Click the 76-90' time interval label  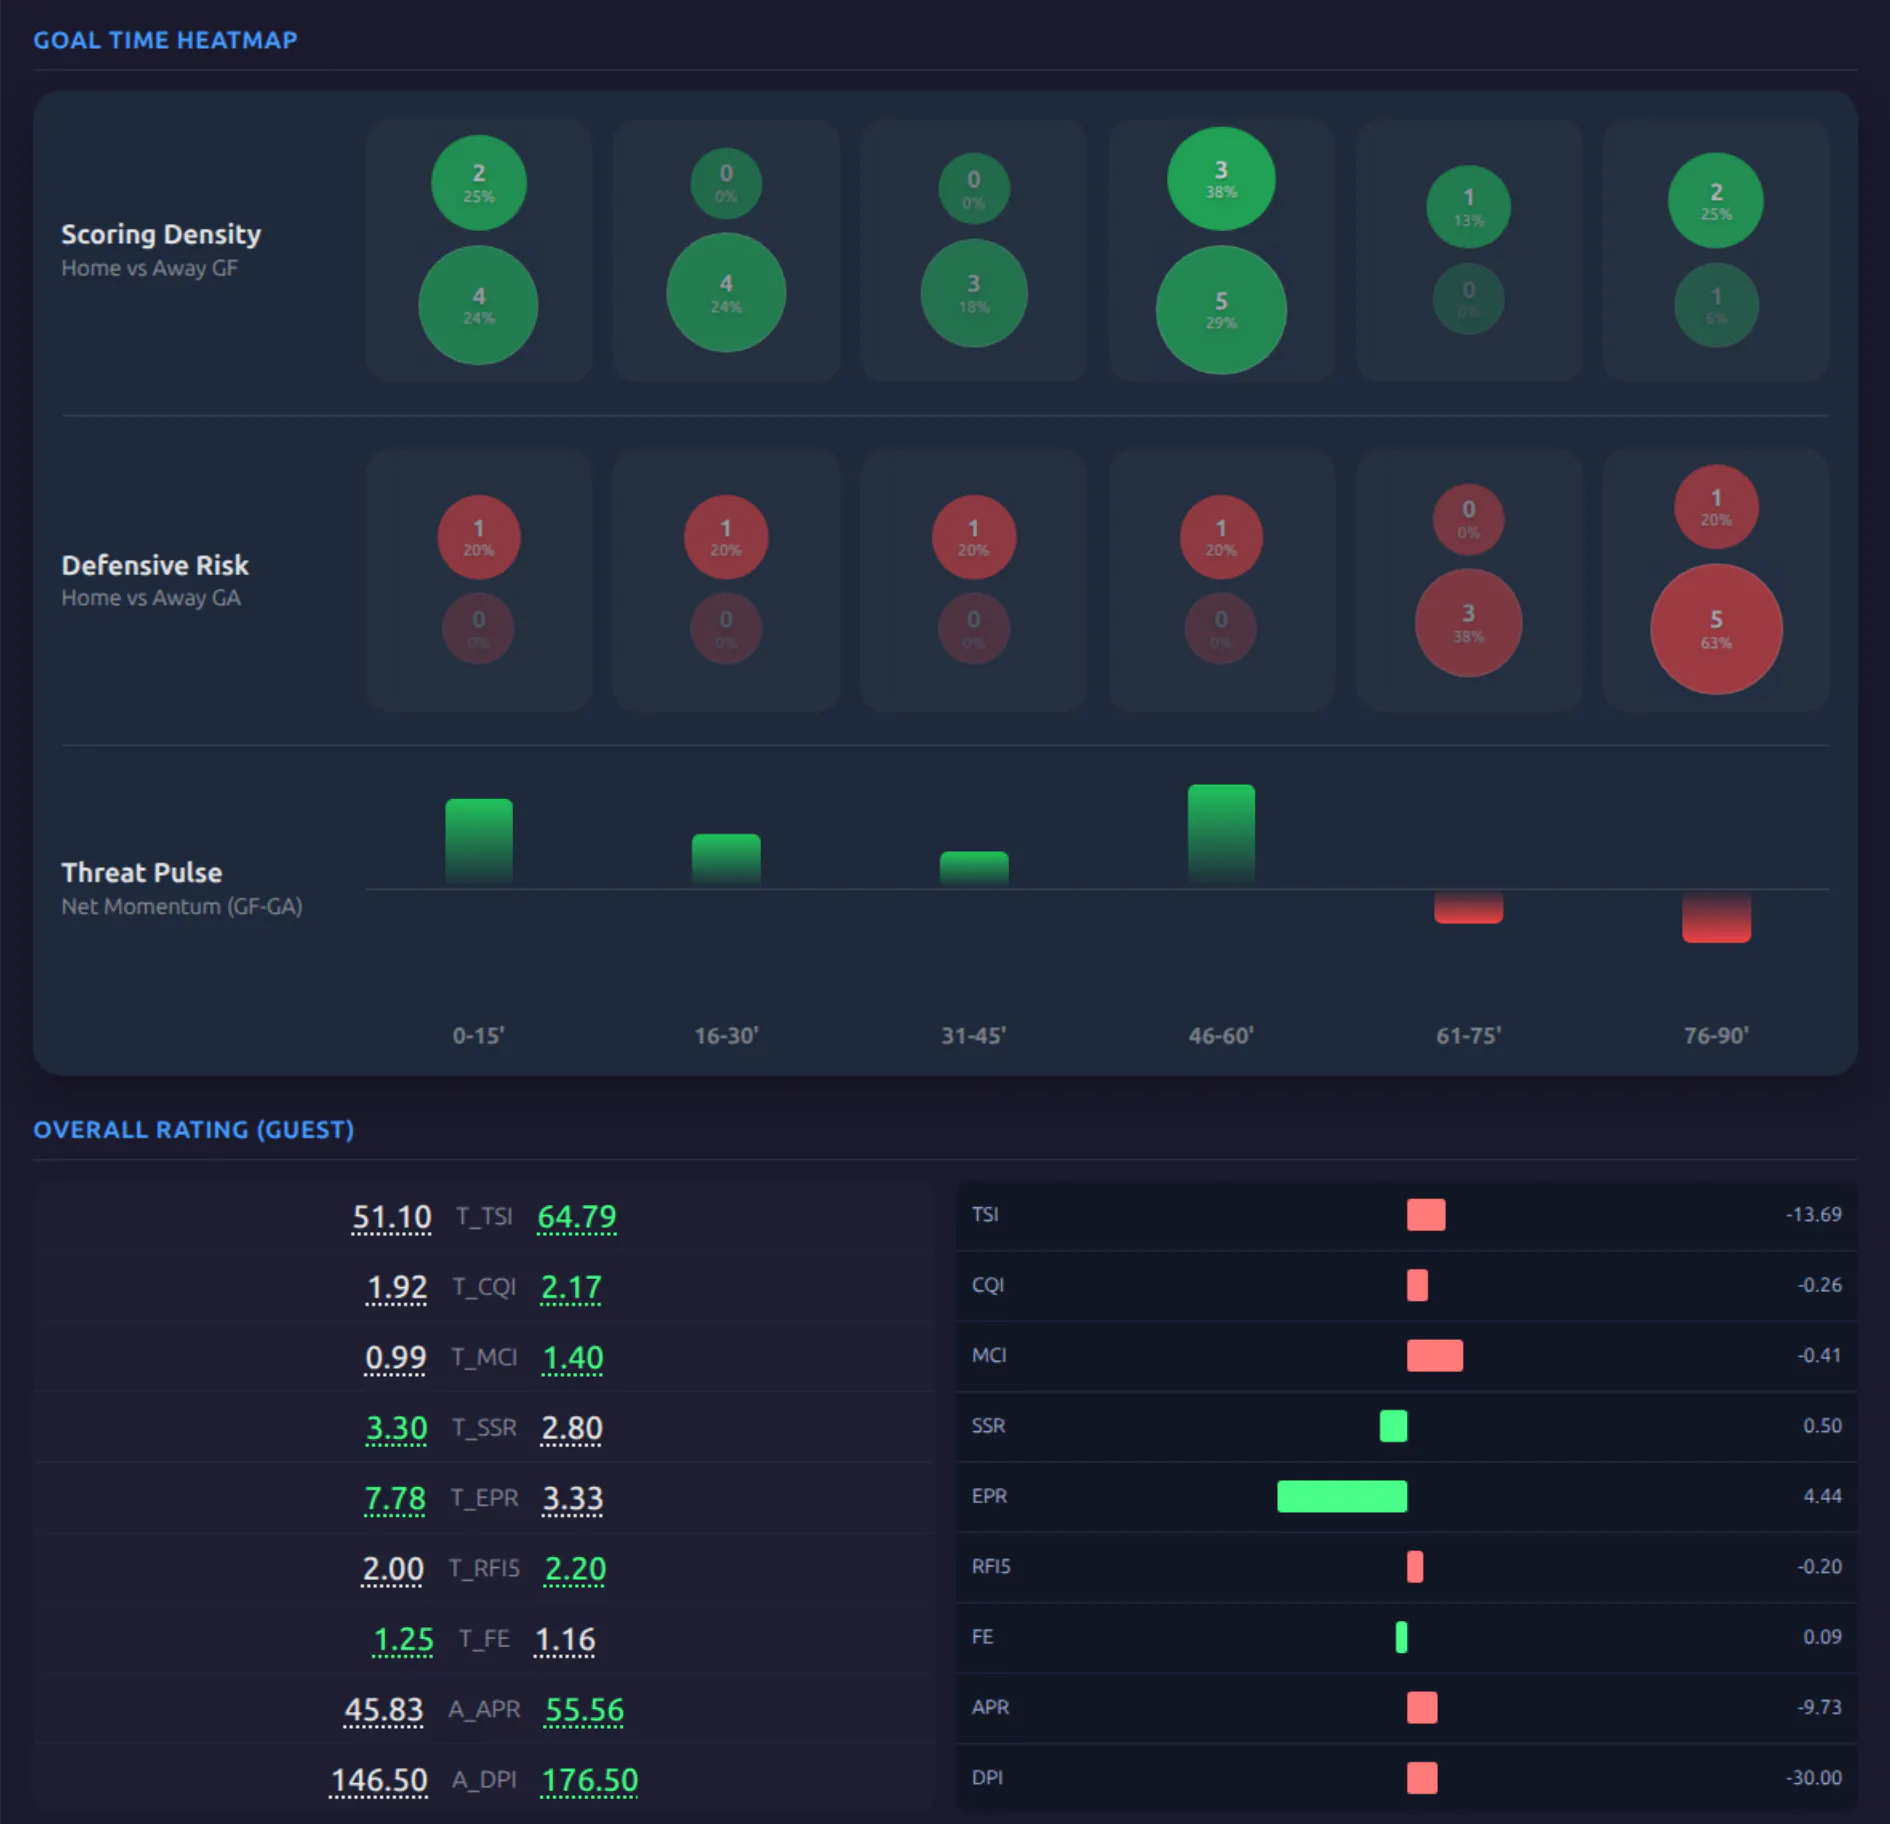(1716, 1036)
